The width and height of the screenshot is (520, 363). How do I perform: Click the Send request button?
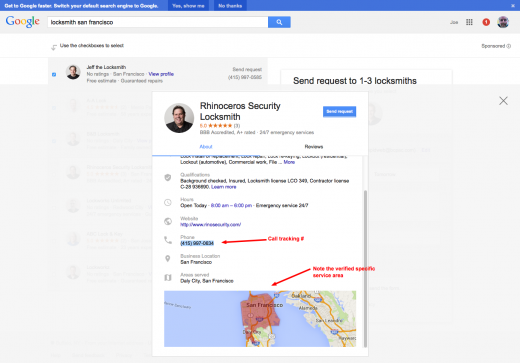point(339,111)
